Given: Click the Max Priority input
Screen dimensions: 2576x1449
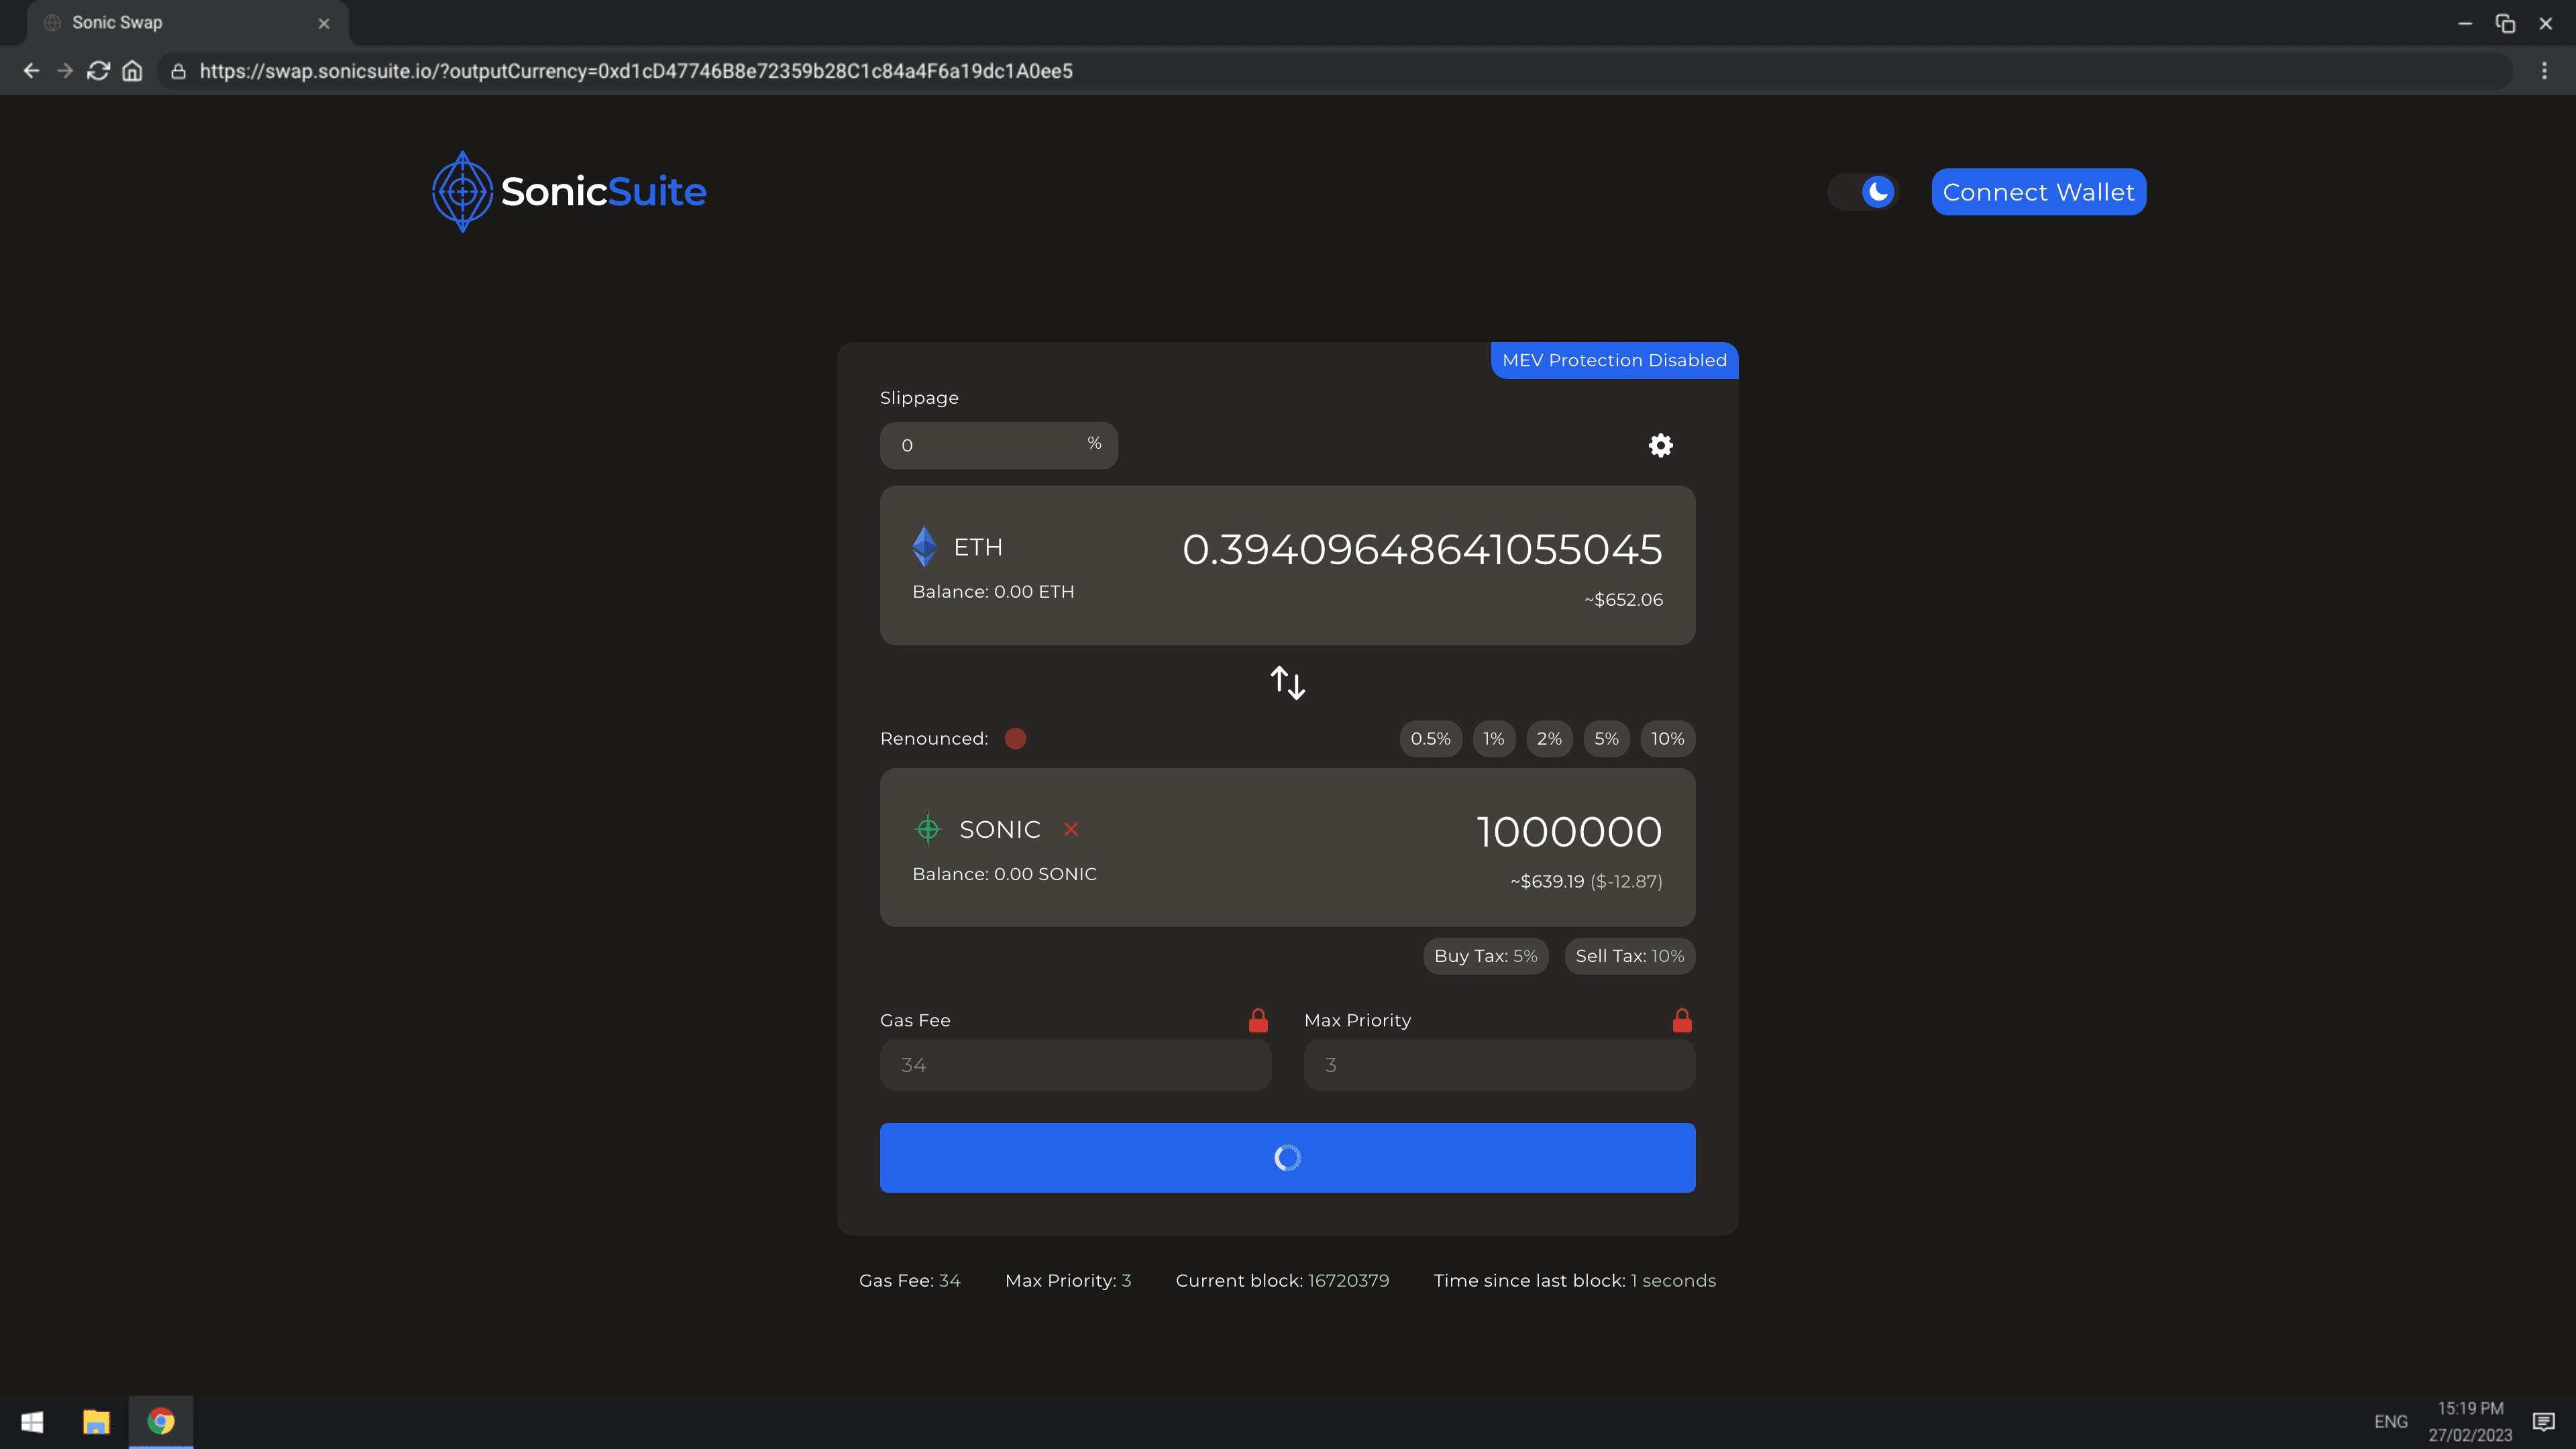Looking at the screenshot, I should (x=1499, y=1065).
